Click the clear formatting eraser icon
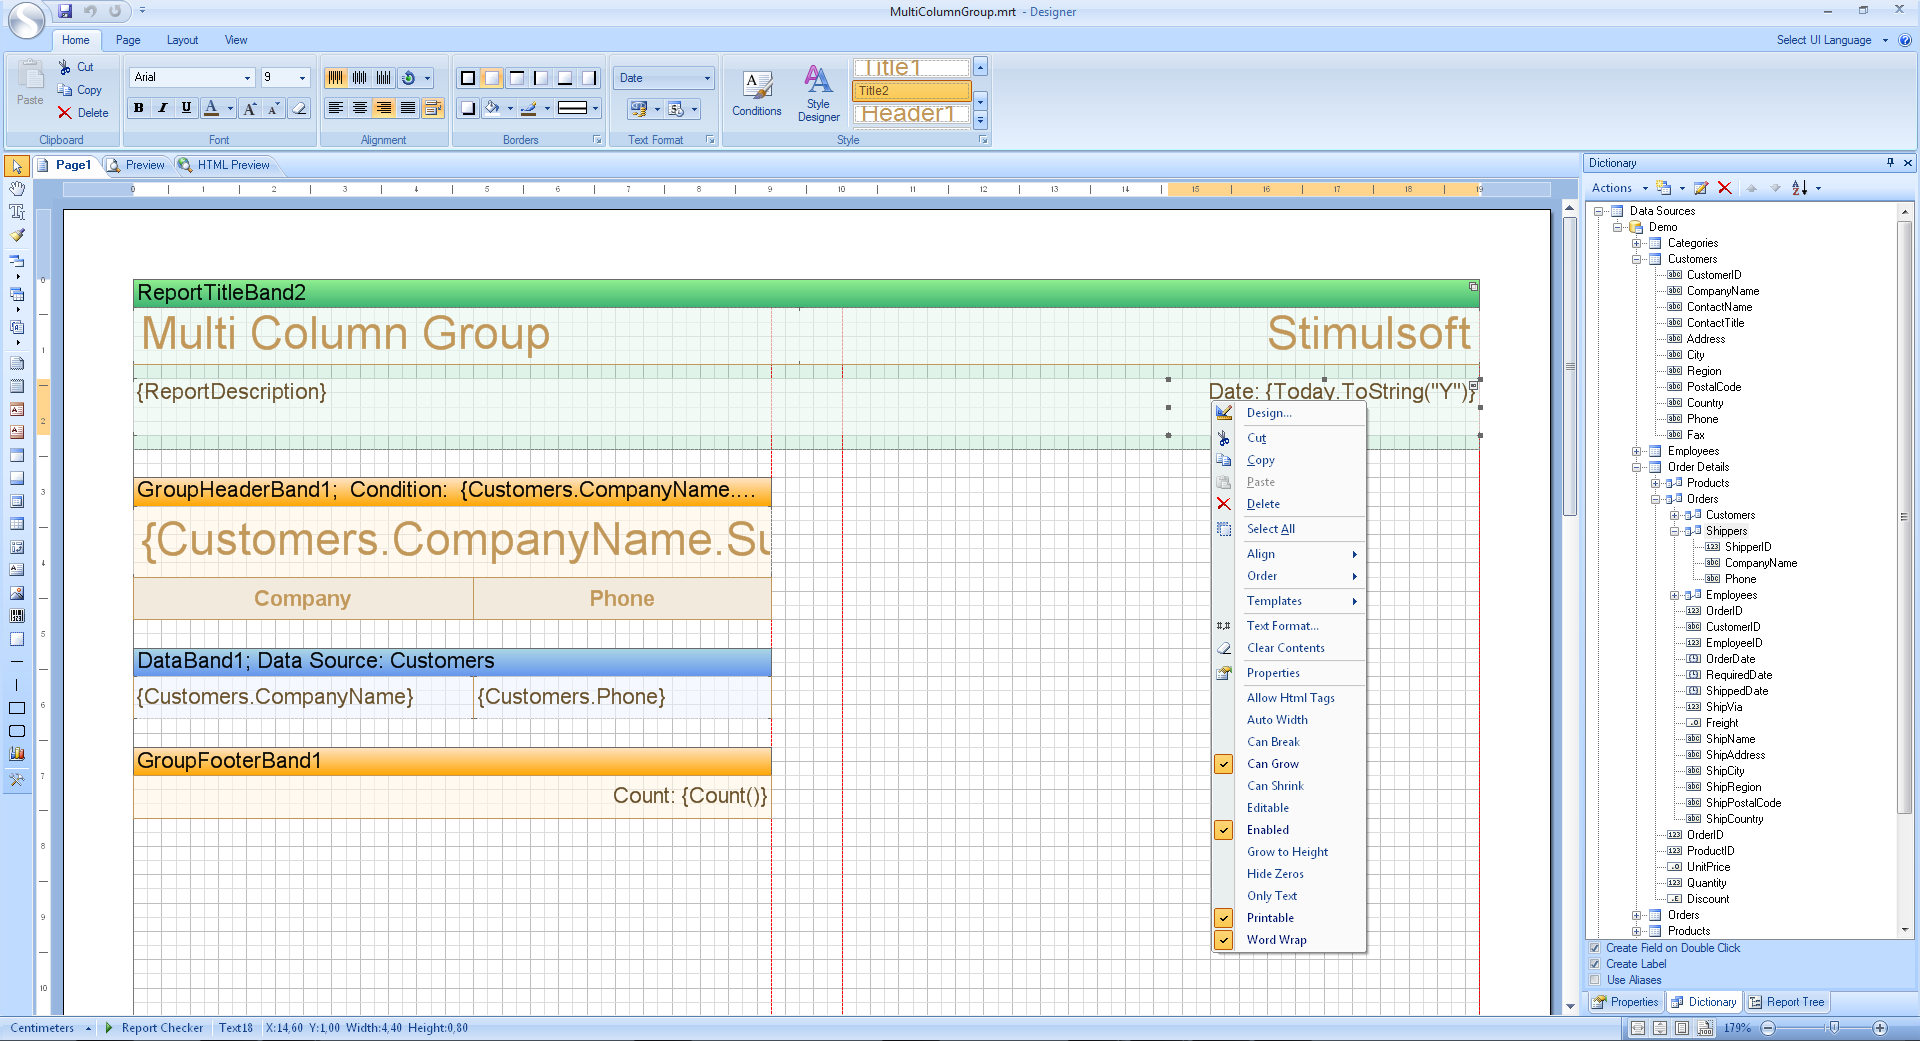Image resolution: width=1920 pixels, height=1041 pixels. 299,108
